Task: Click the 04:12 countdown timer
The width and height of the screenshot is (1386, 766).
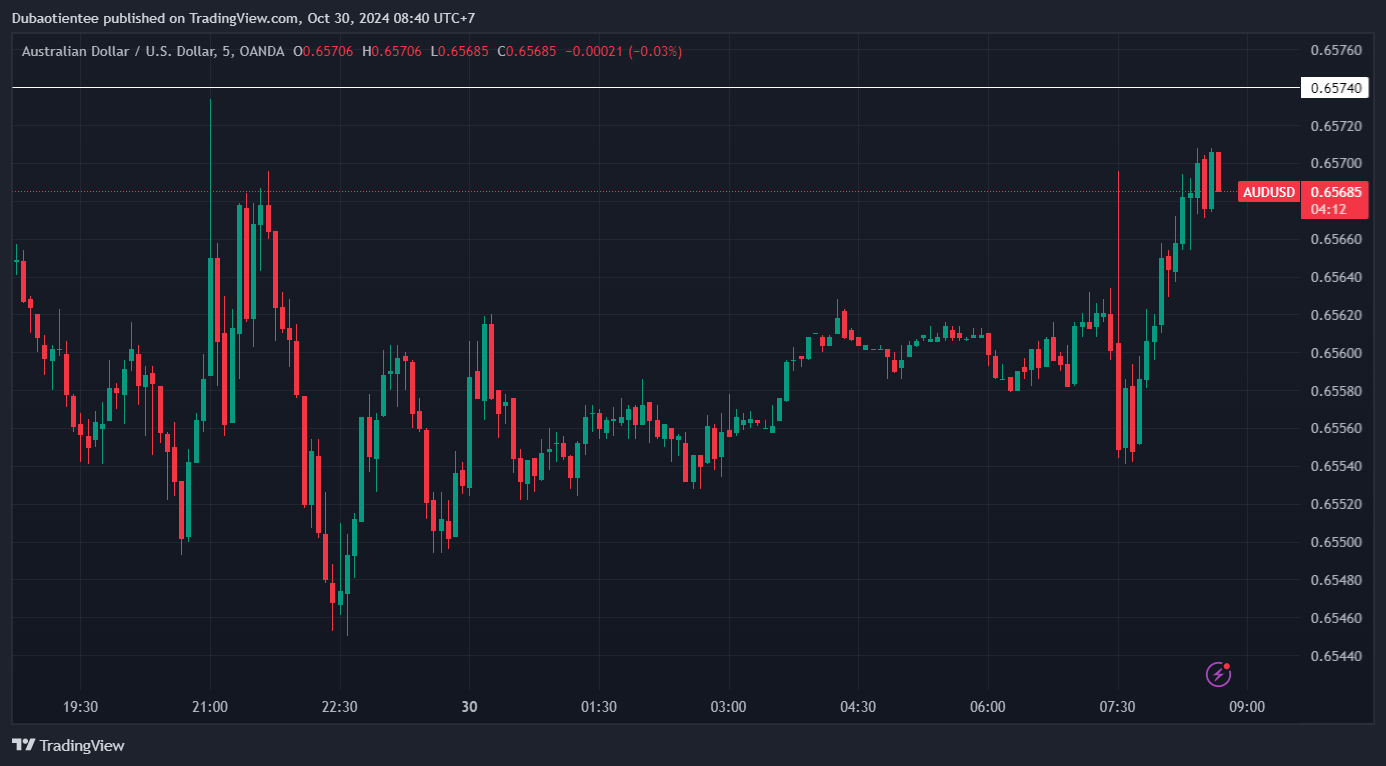Action: [1328, 209]
